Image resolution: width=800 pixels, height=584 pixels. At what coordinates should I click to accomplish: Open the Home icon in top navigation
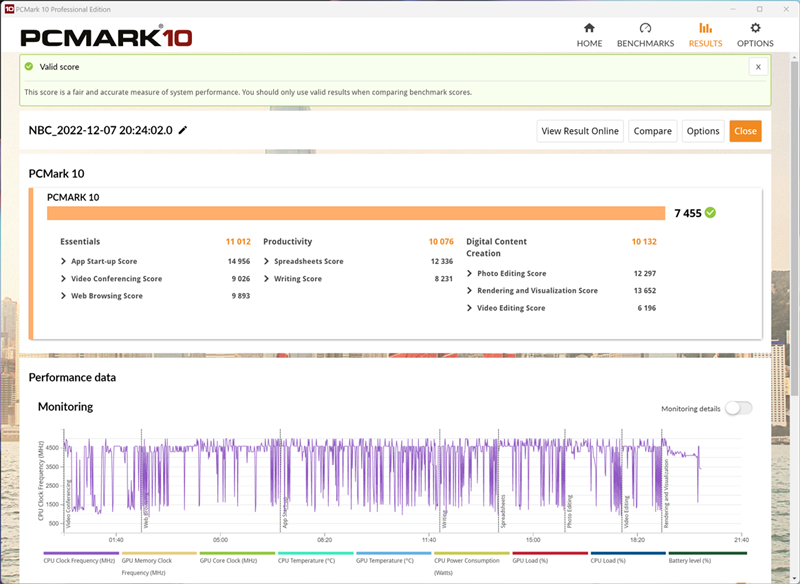pos(589,29)
